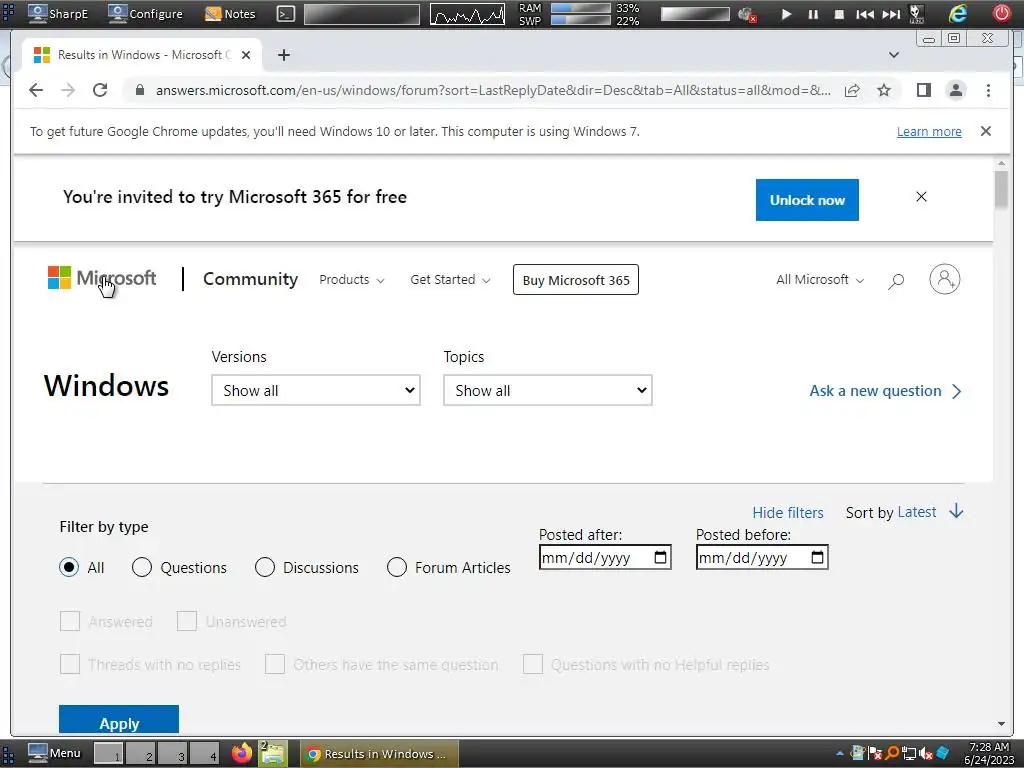Reverse sort direction with the down arrow
This screenshot has width=1024, height=768.
tap(956, 511)
